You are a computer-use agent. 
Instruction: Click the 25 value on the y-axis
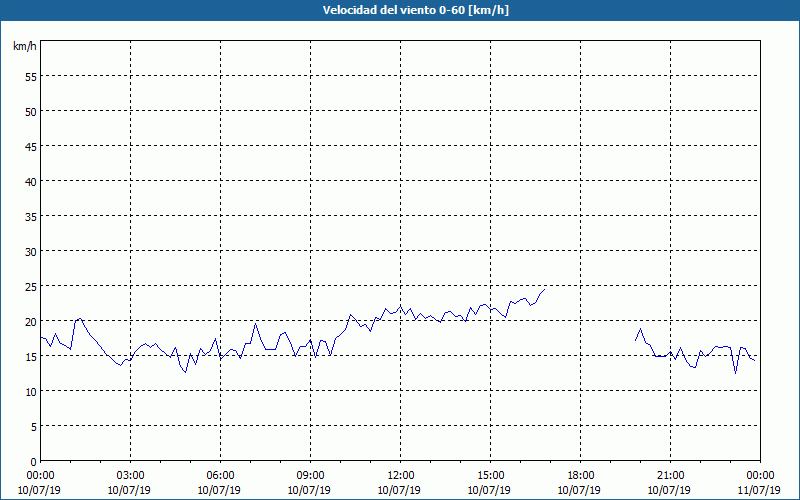(31, 286)
